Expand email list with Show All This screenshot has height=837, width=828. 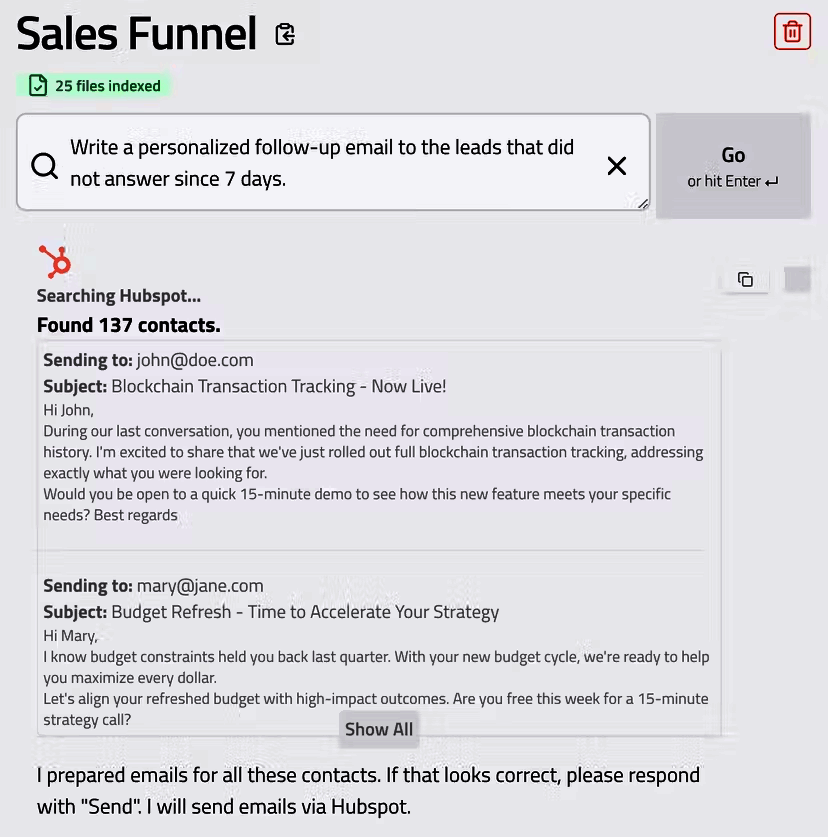[x=379, y=729]
